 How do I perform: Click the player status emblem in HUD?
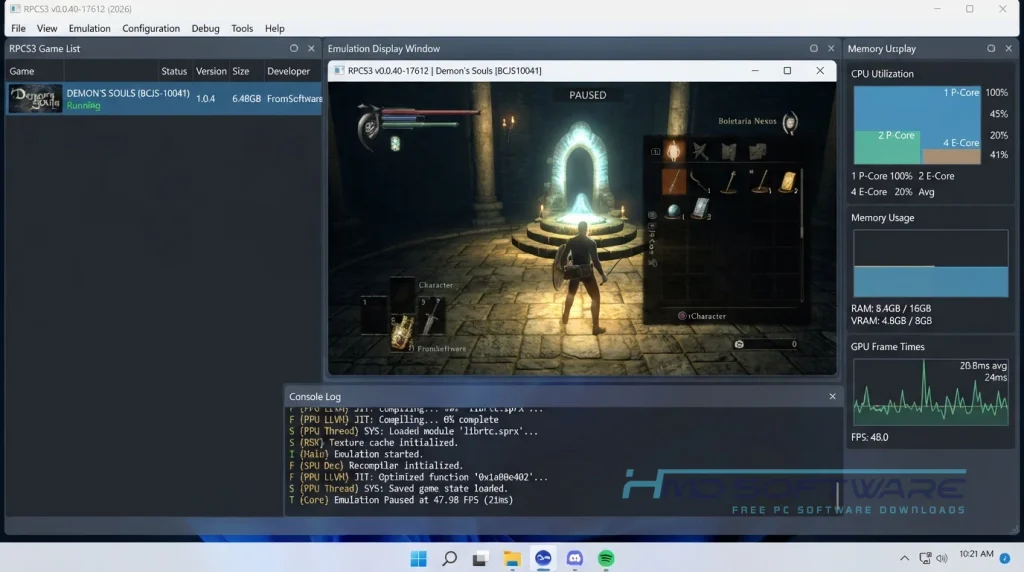click(x=368, y=127)
